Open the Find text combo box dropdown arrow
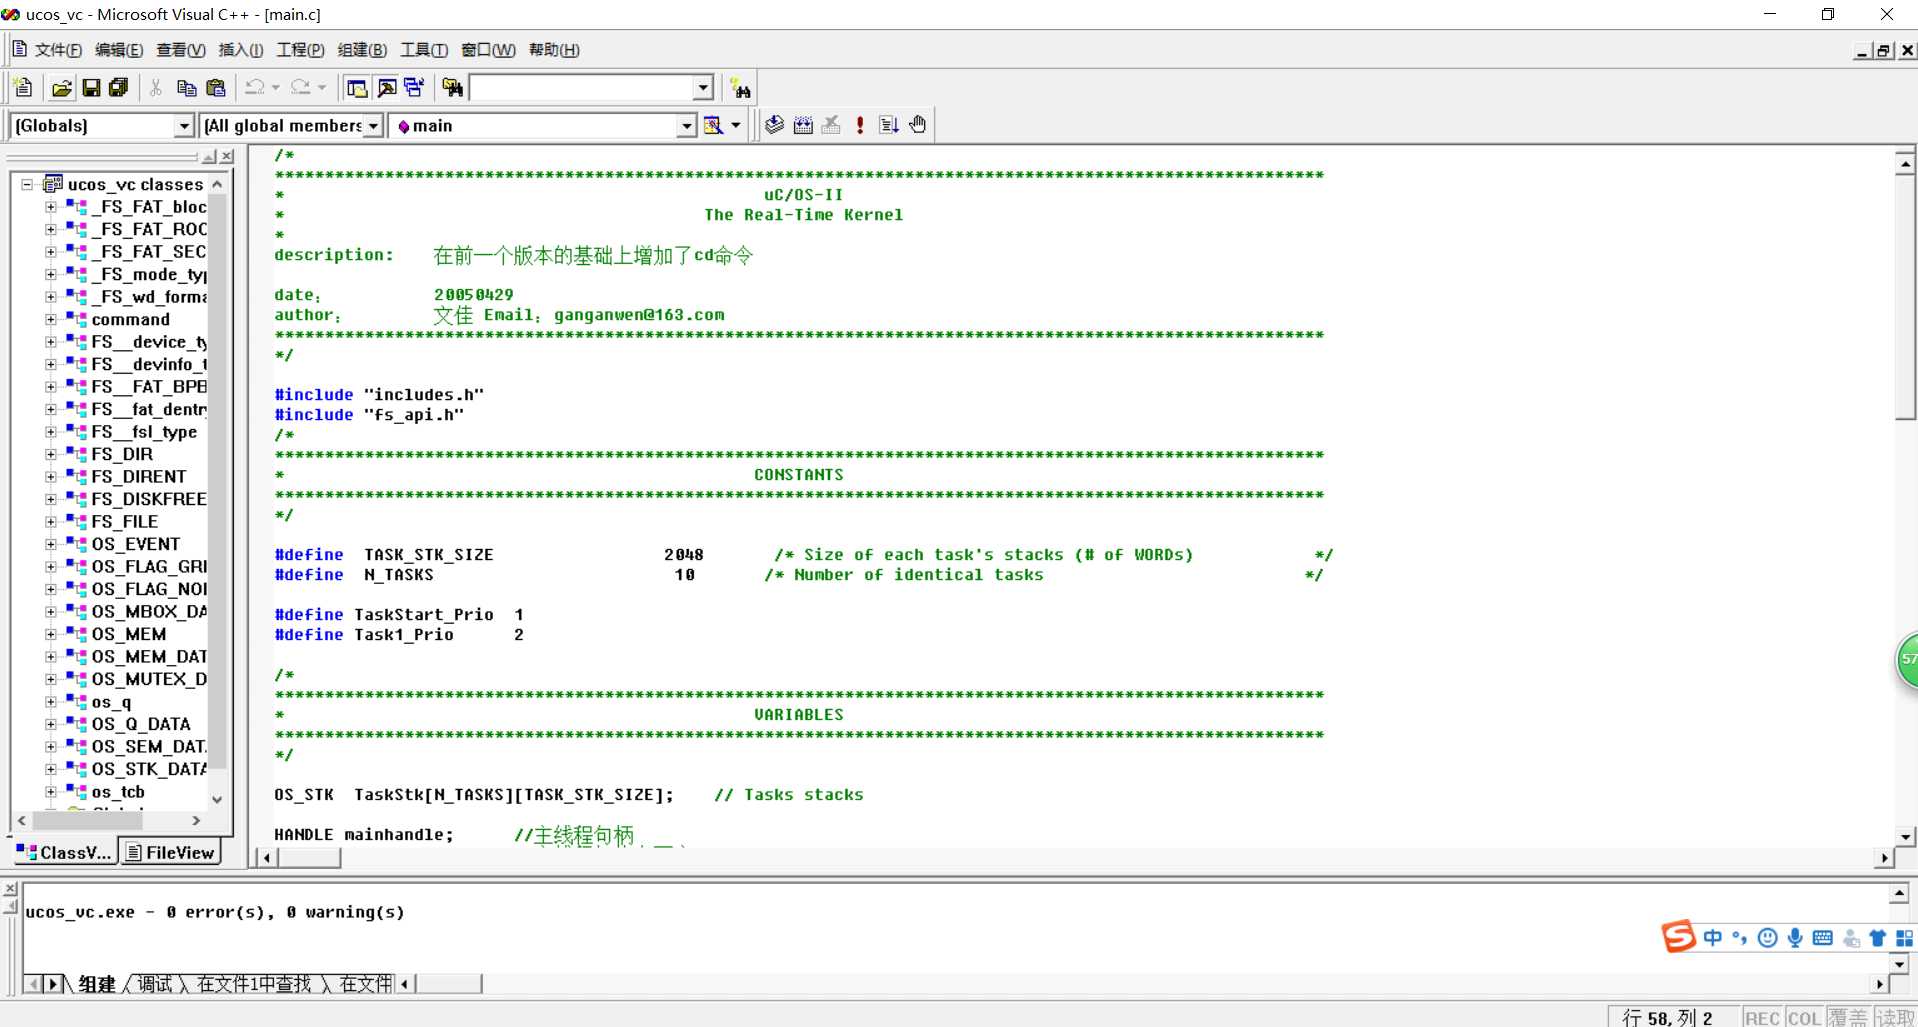 (x=703, y=88)
